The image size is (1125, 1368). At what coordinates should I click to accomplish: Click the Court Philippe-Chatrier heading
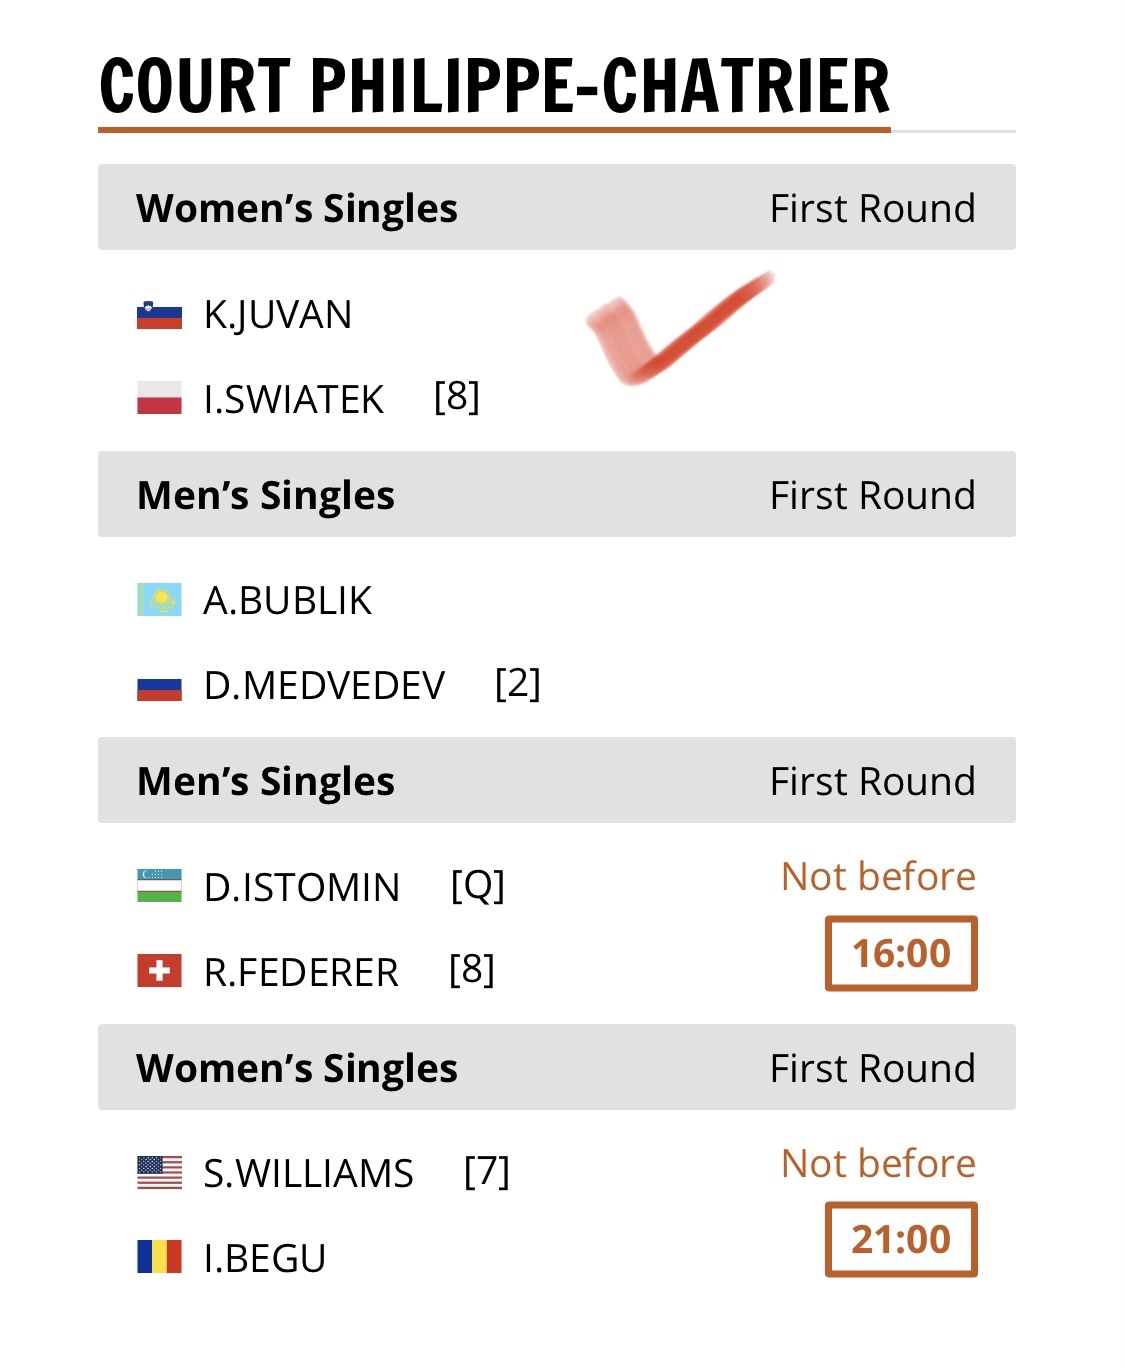pos(494,86)
